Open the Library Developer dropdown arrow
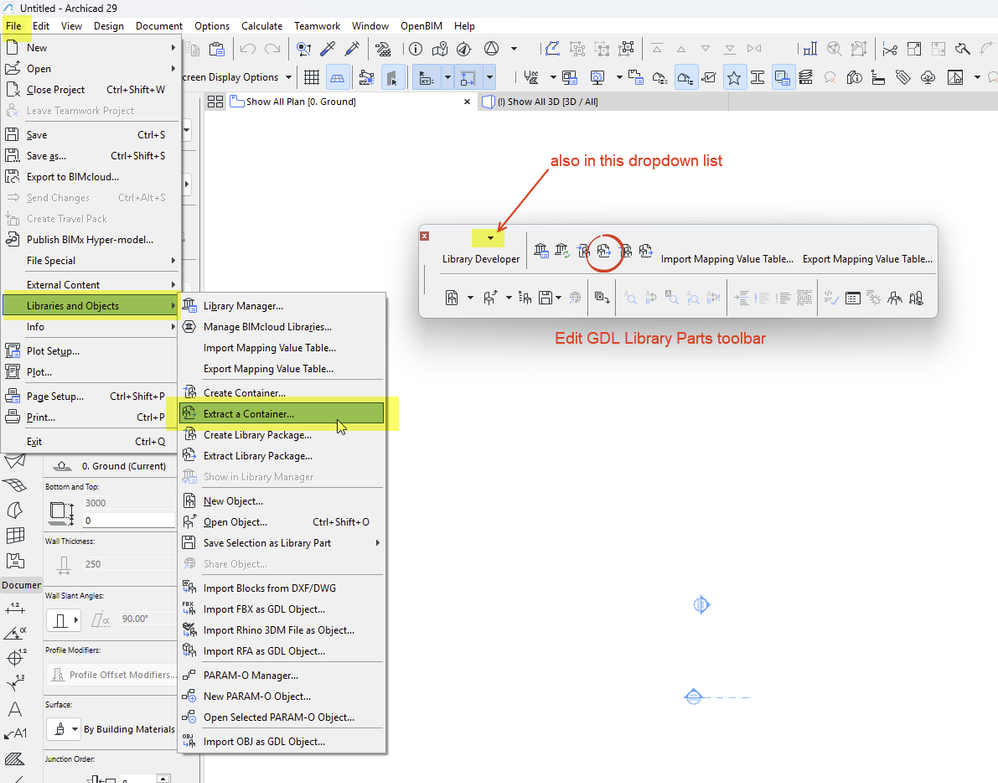 (490, 238)
